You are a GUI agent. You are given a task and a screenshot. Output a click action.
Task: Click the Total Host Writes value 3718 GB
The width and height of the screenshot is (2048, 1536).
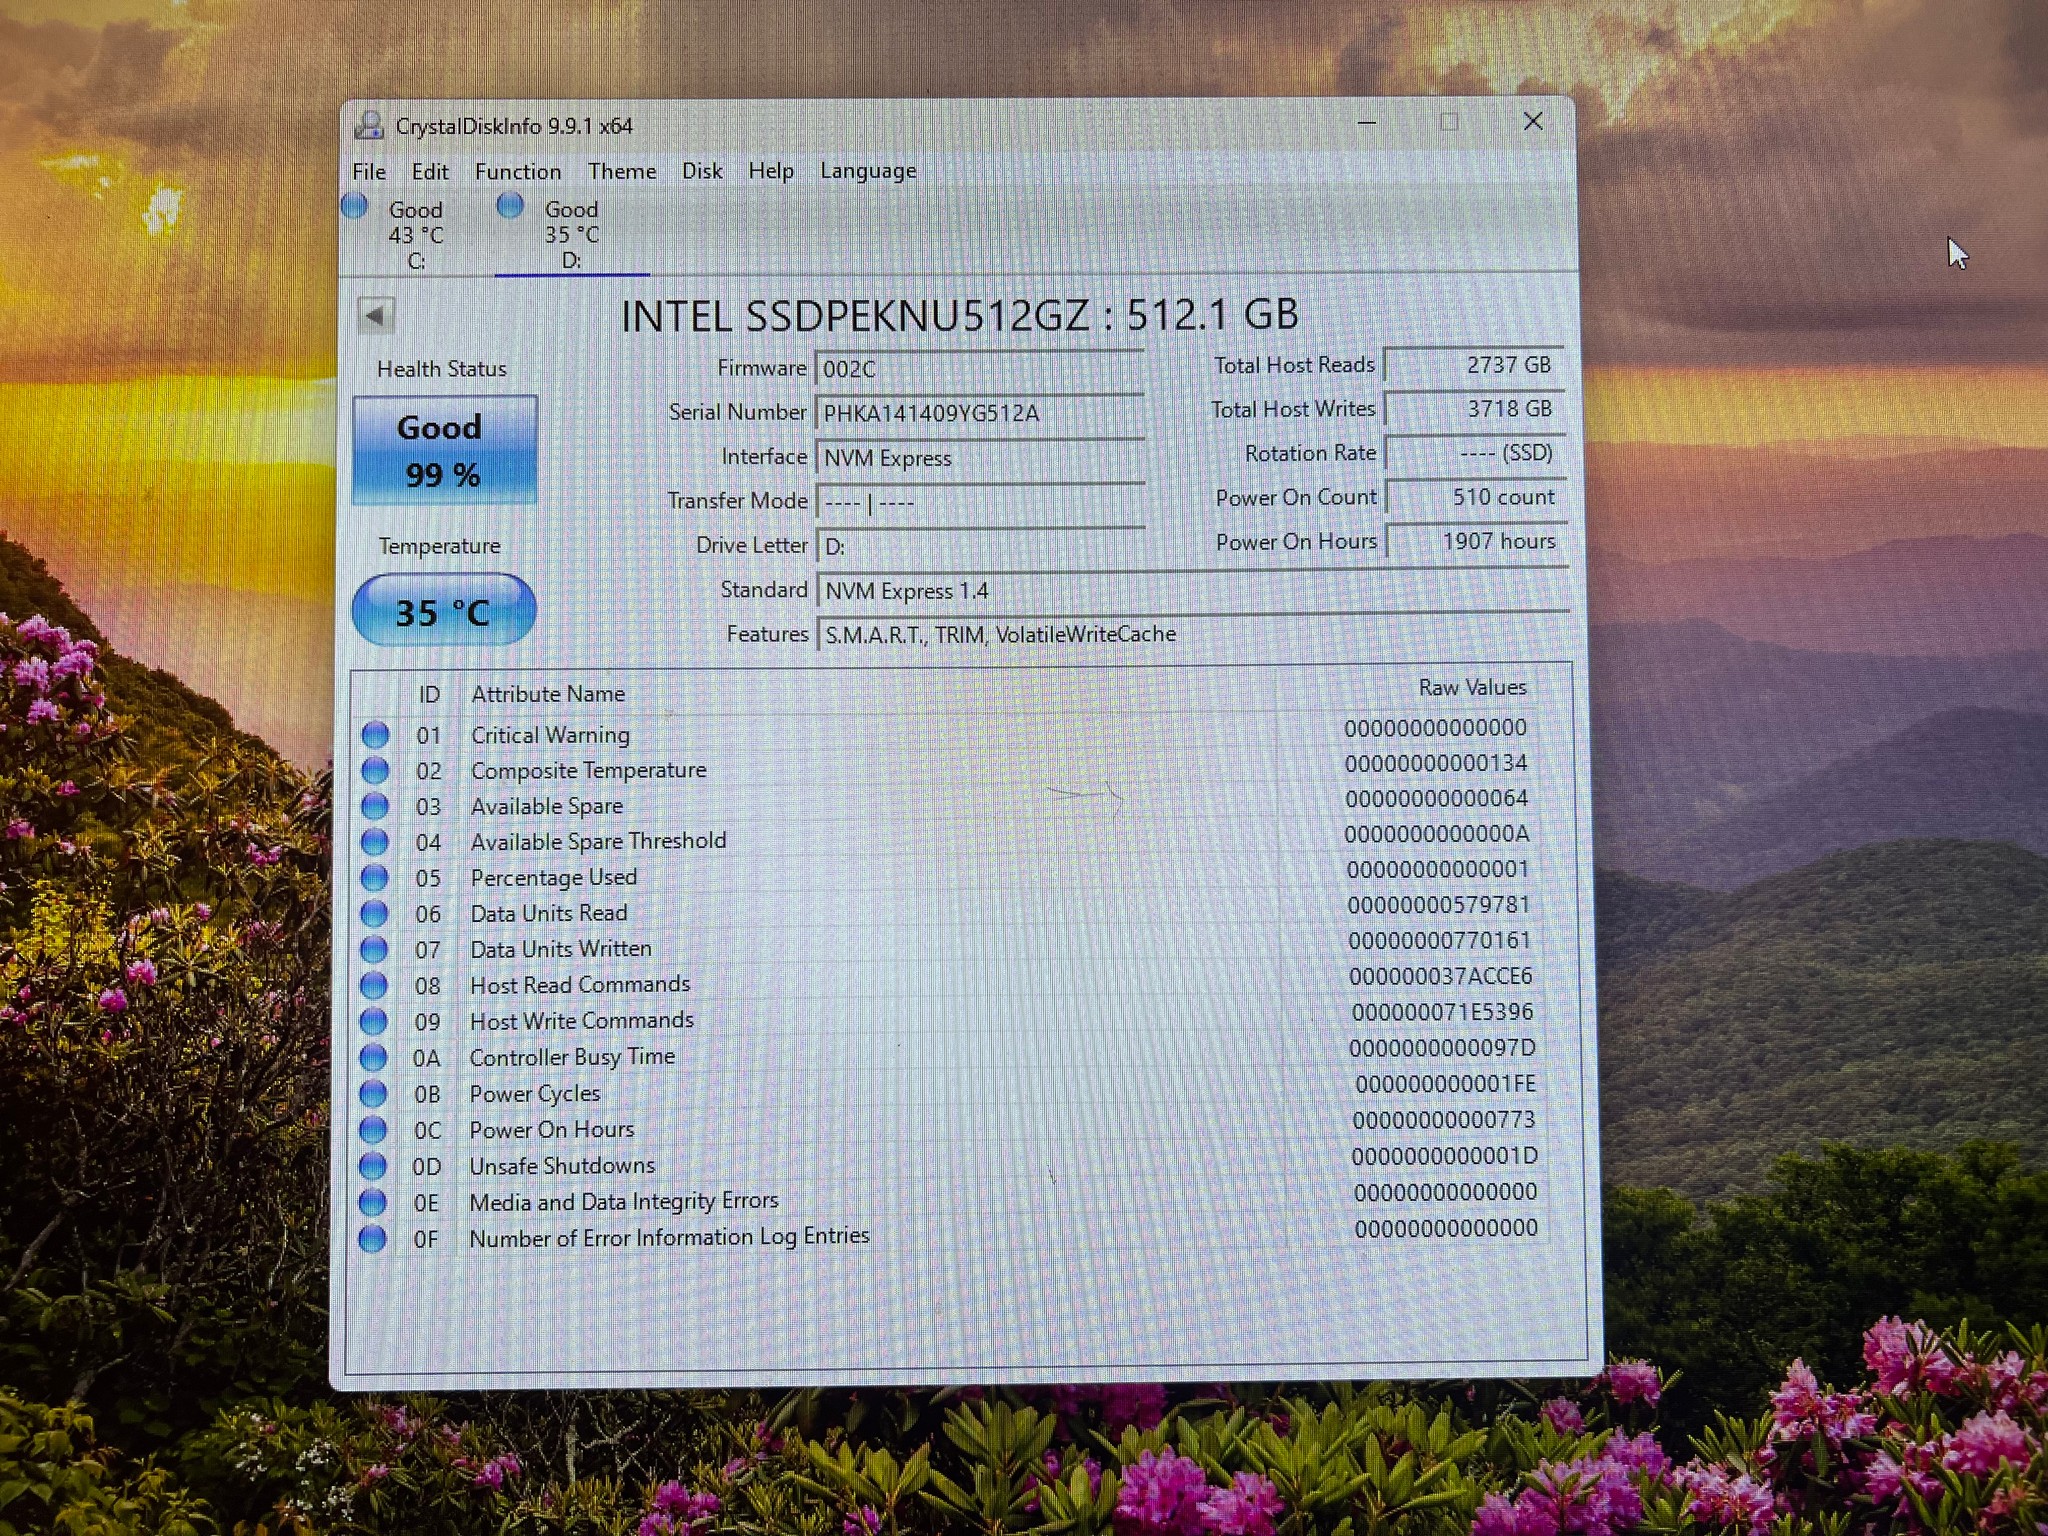(x=1474, y=409)
